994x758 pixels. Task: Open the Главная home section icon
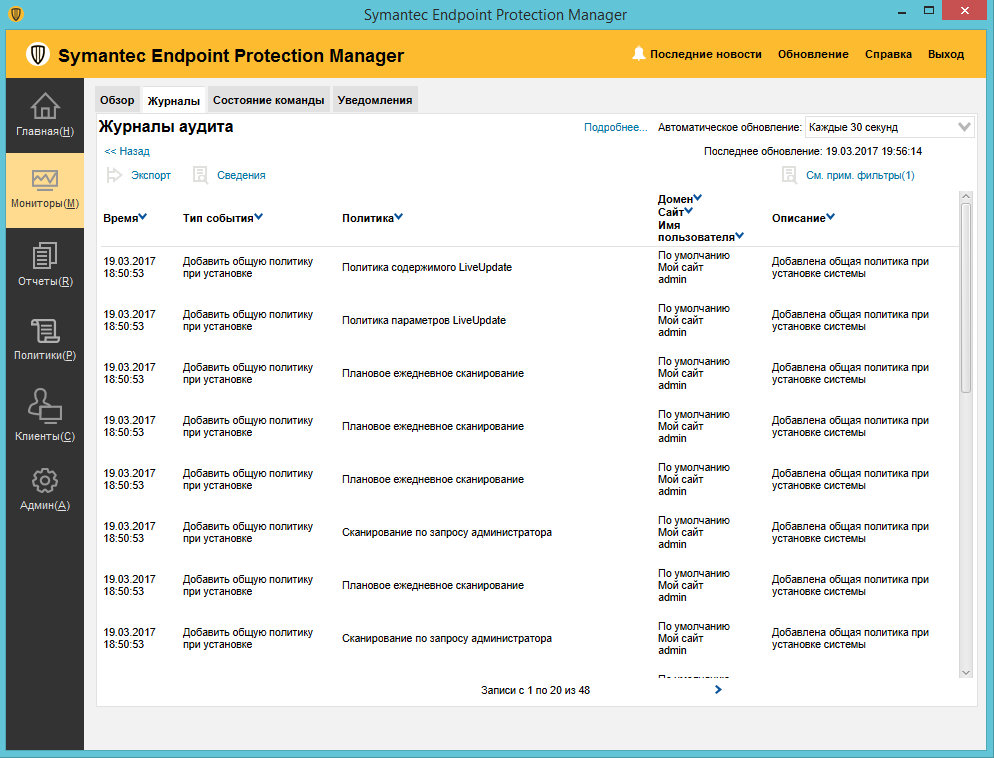pos(44,106)
